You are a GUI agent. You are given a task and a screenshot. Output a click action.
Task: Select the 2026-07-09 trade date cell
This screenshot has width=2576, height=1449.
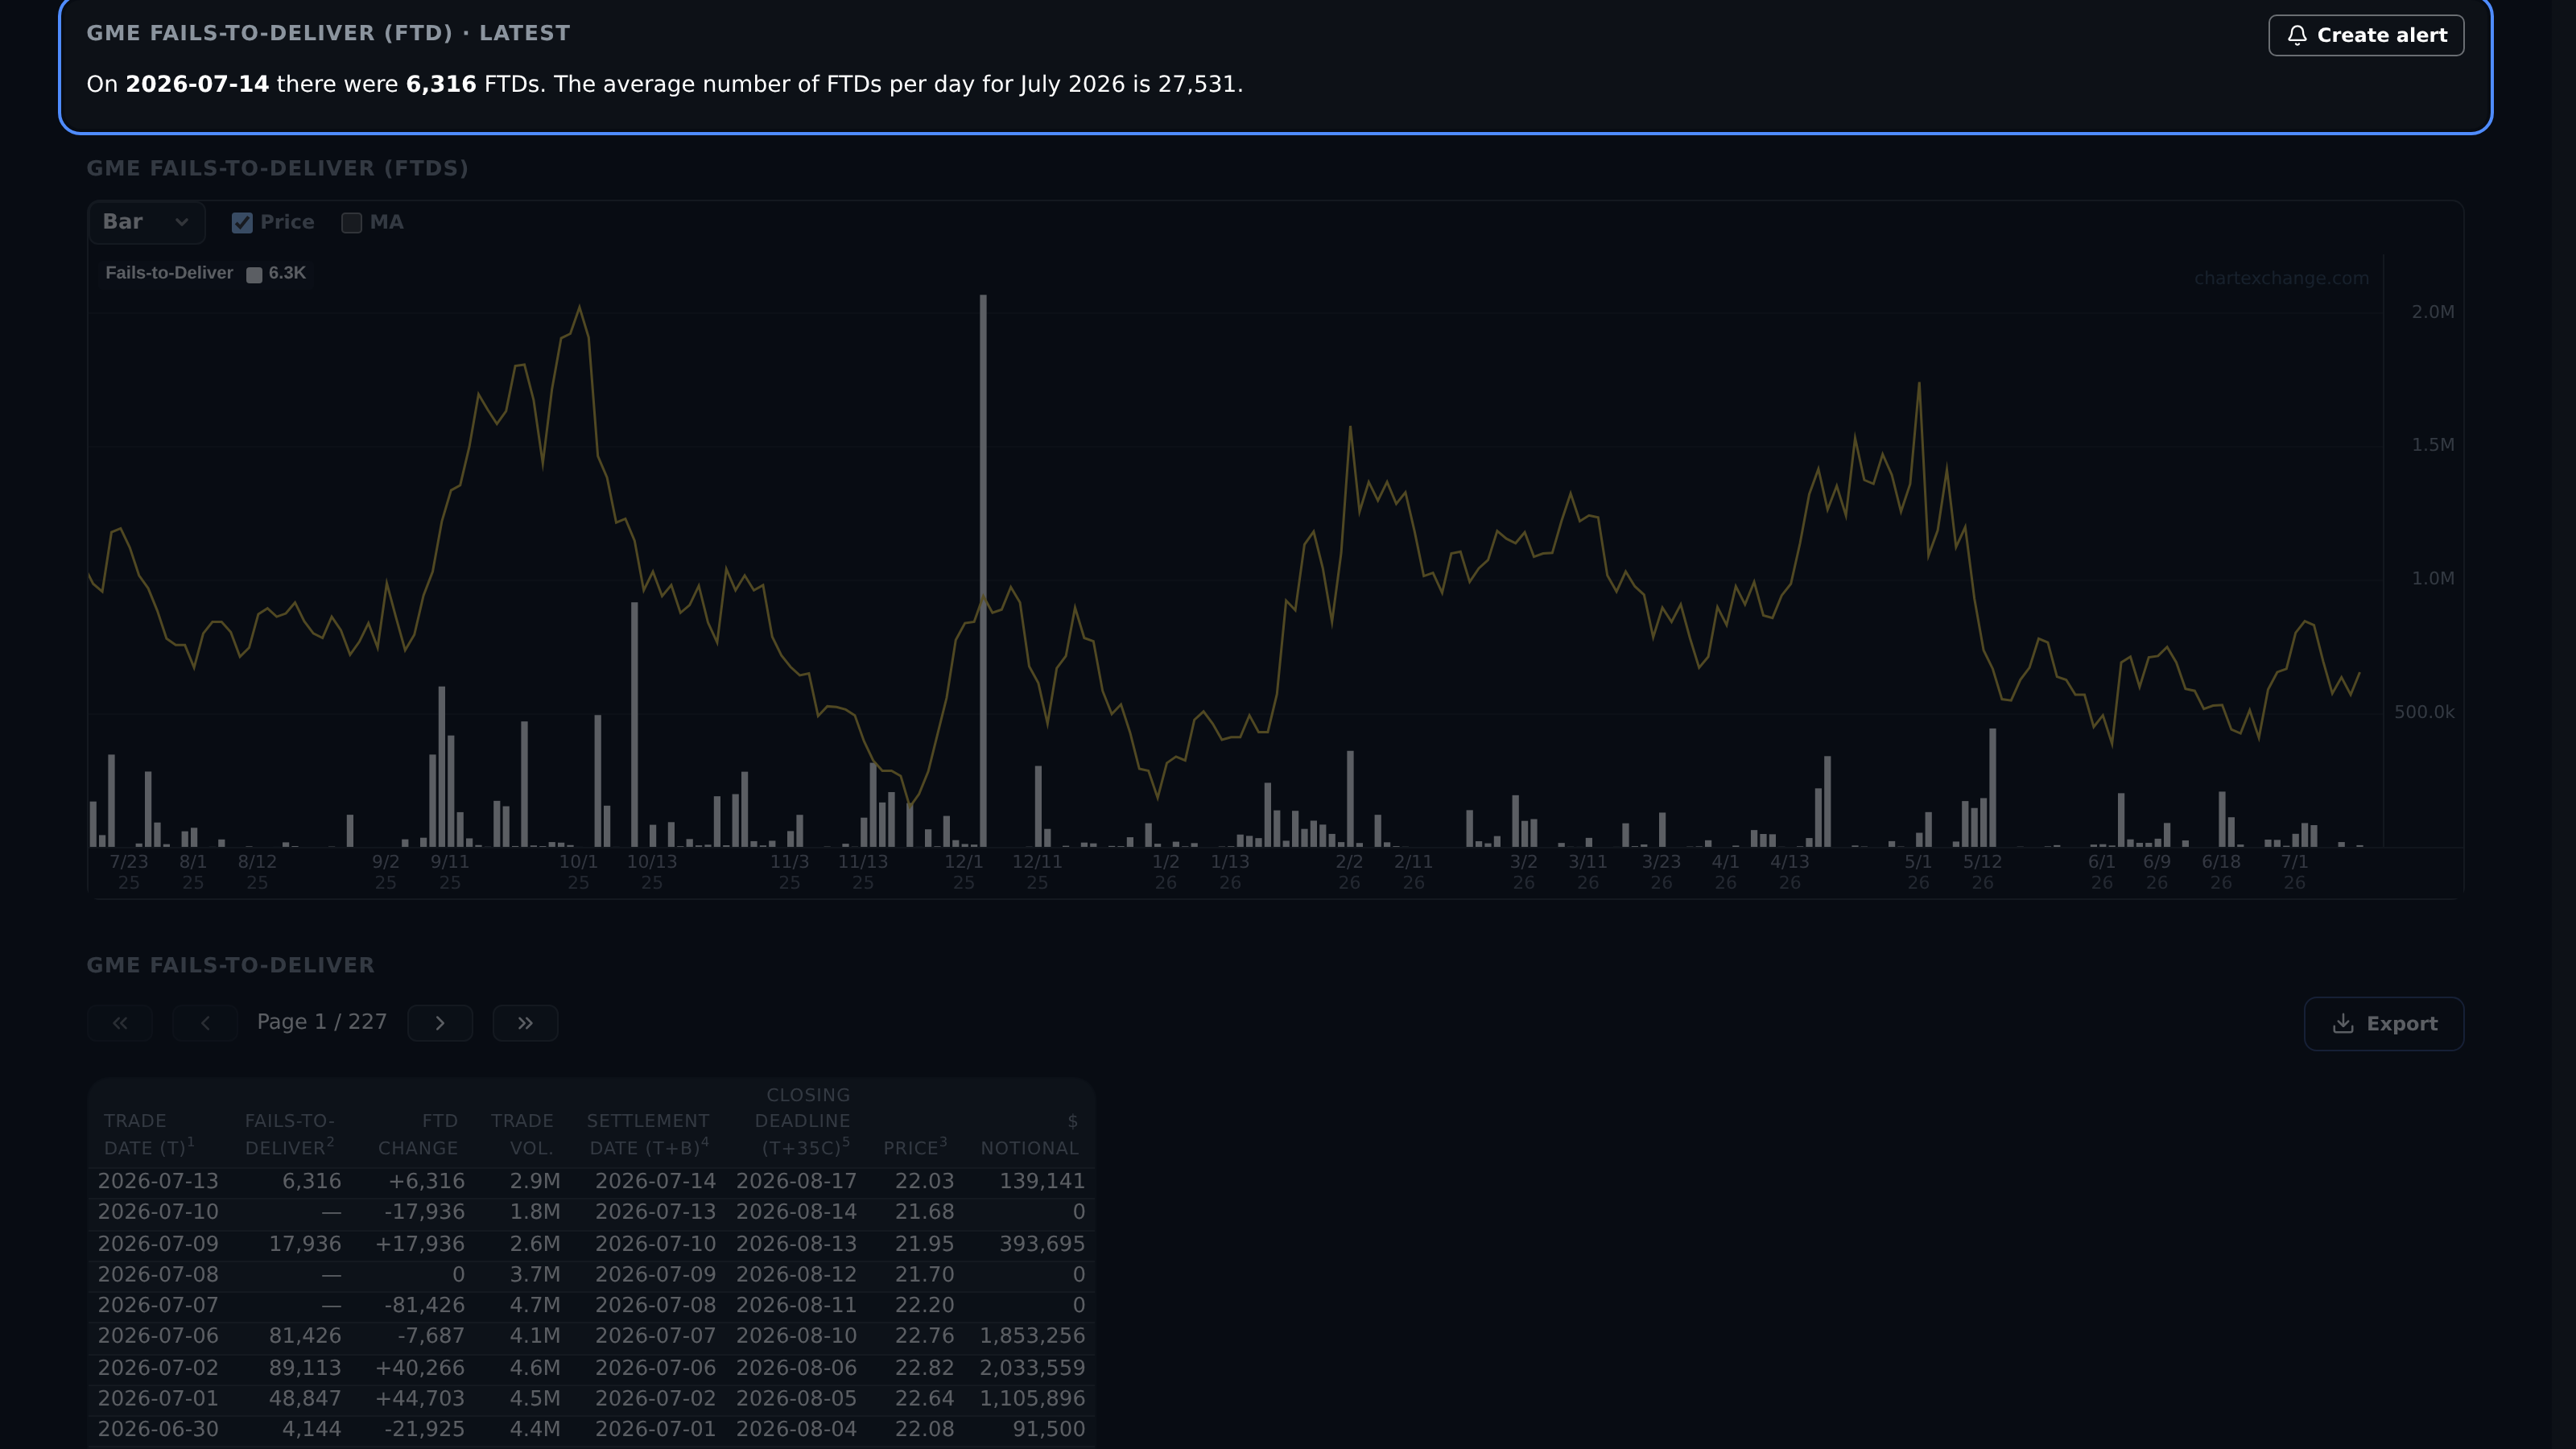pyautogui.click(x=158, y=1244)
